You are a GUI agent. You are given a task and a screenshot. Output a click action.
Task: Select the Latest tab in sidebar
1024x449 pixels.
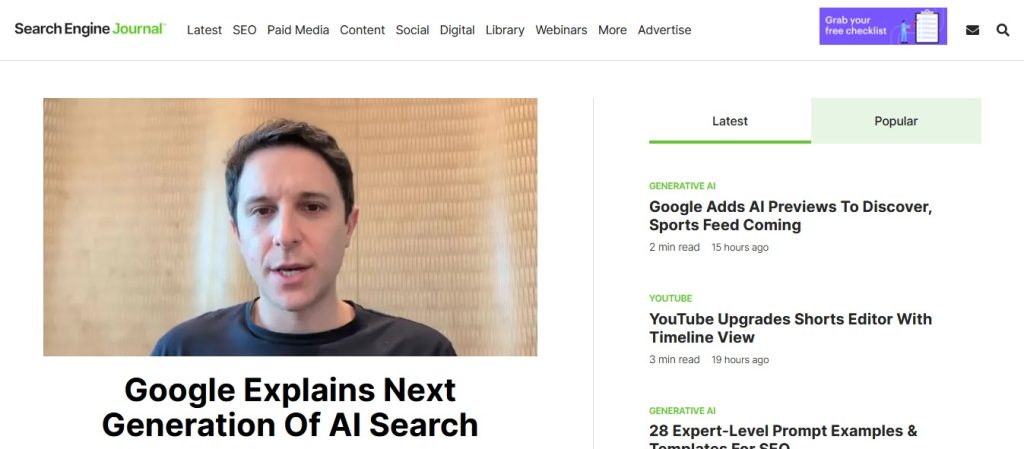(x=729, y=121)
